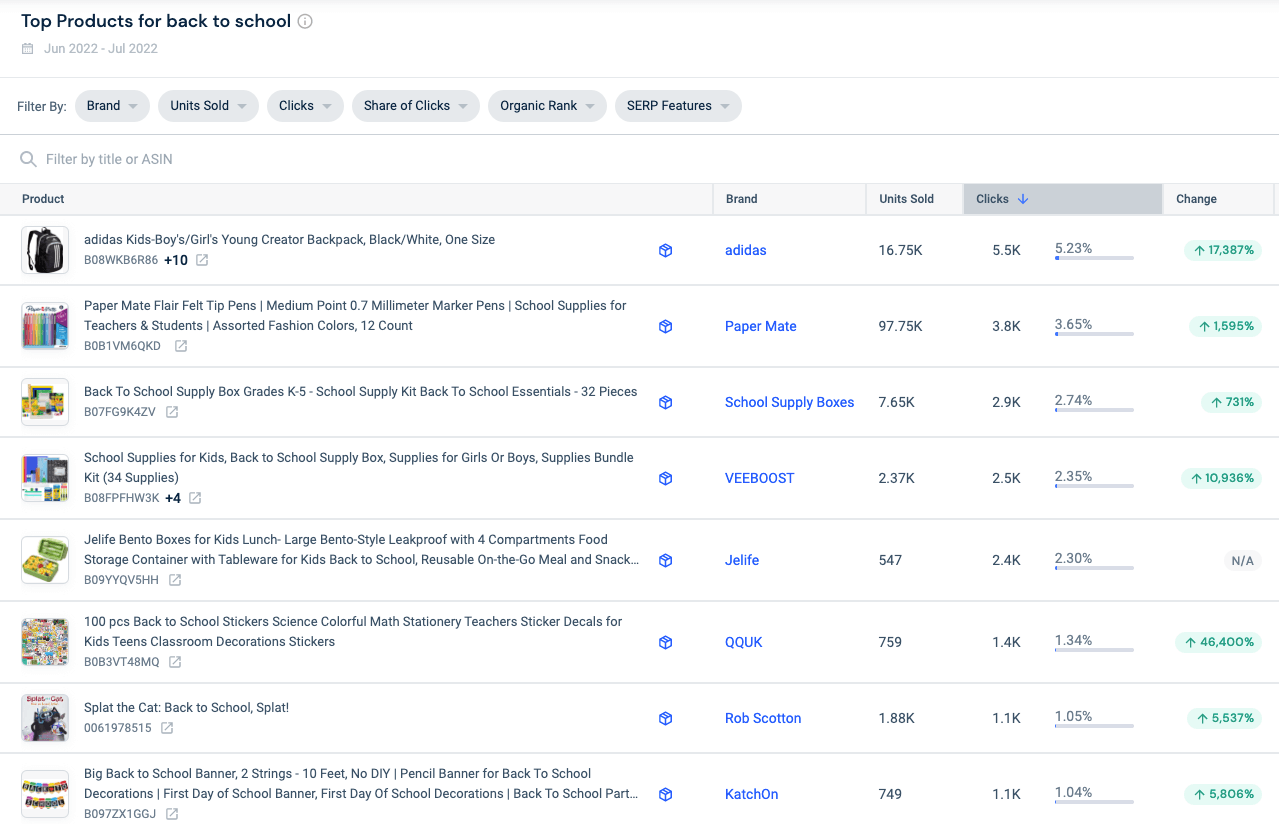Image resolution: width=1279 pixels, height=824 pixels.
Task: Open the adidas brand link
Action: tap(746, 250)
